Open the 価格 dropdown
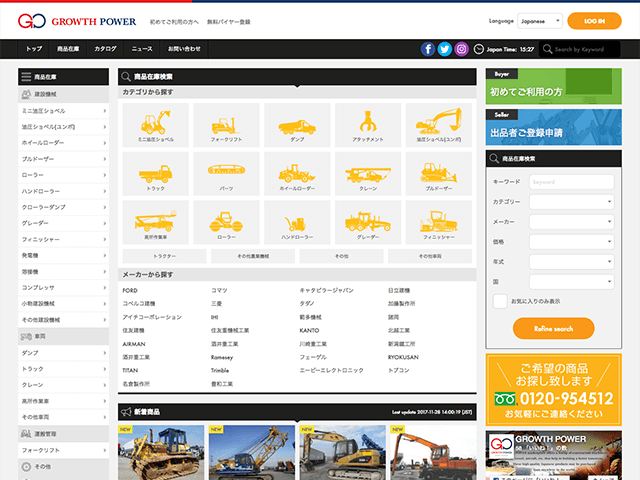The width and height of the screenshot is (640, 480). pyautogui.click(x=571, y=242)
